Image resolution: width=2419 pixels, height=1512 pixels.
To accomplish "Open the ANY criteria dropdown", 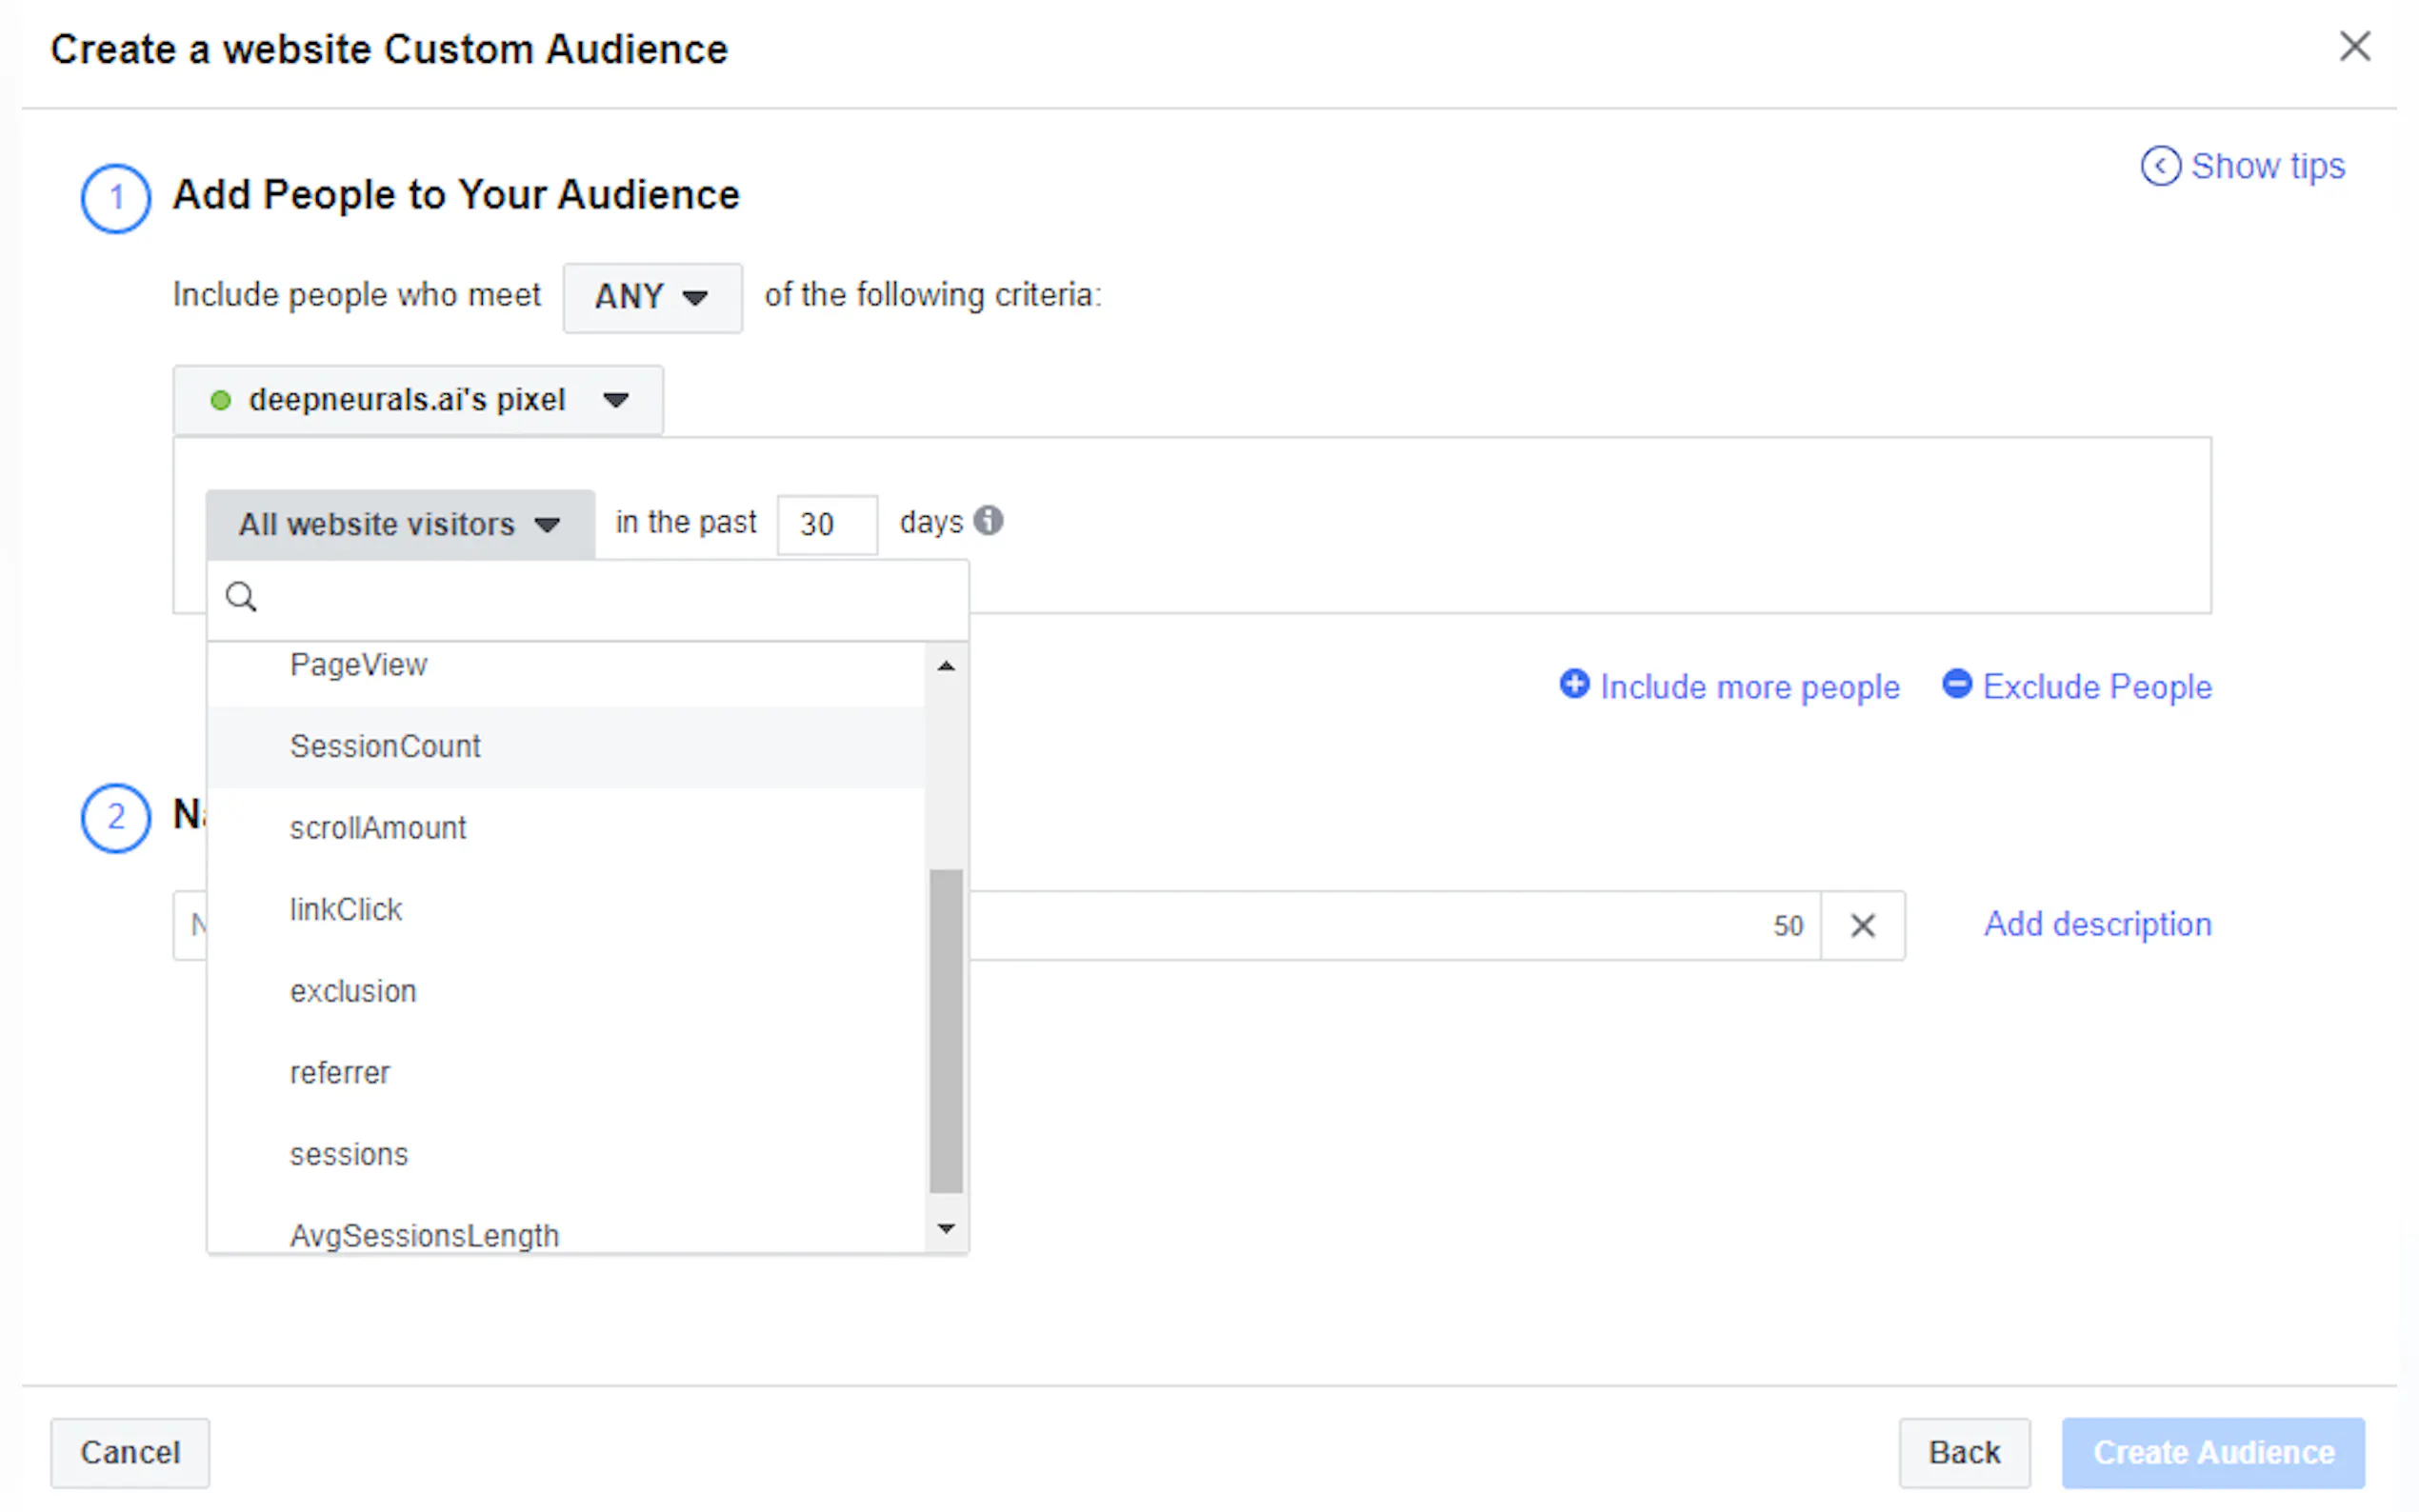I will [x=652, y=297].
